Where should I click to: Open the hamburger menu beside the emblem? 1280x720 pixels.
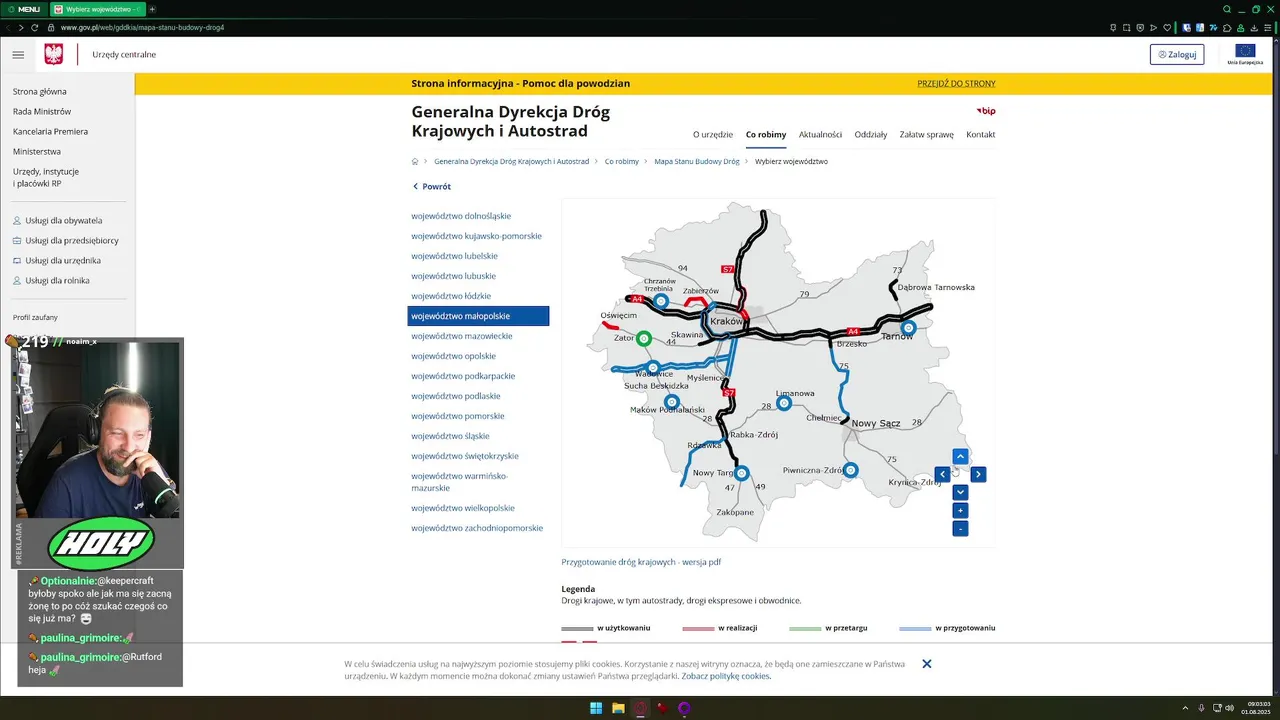18,55
